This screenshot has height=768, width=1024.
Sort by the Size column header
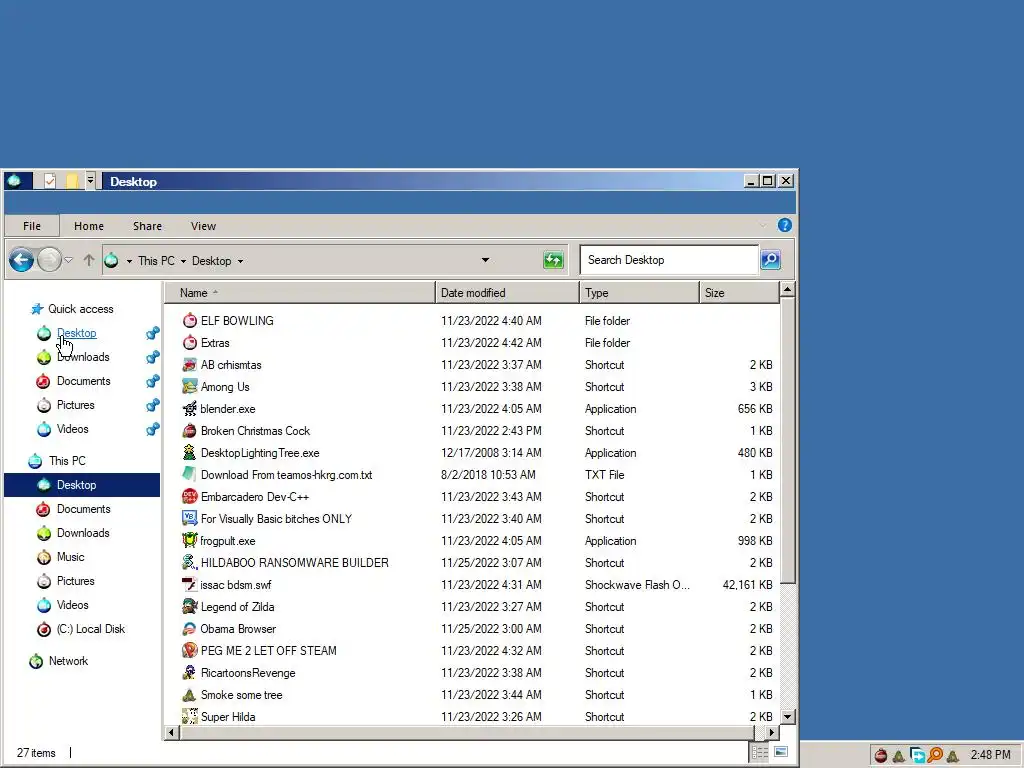click(x=739, y=293)
